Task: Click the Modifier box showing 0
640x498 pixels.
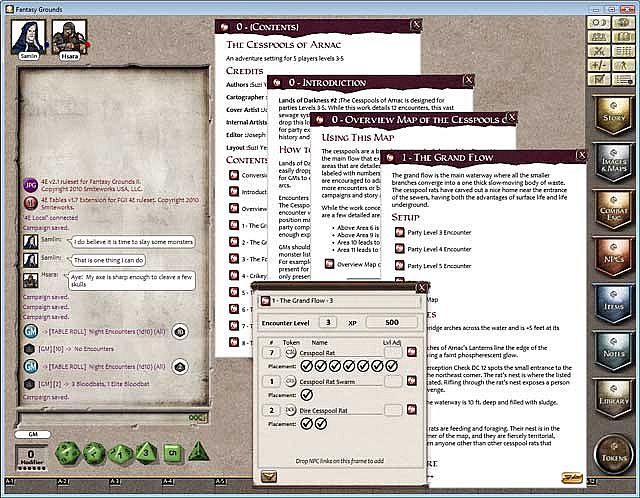Action: coord(31,457)
